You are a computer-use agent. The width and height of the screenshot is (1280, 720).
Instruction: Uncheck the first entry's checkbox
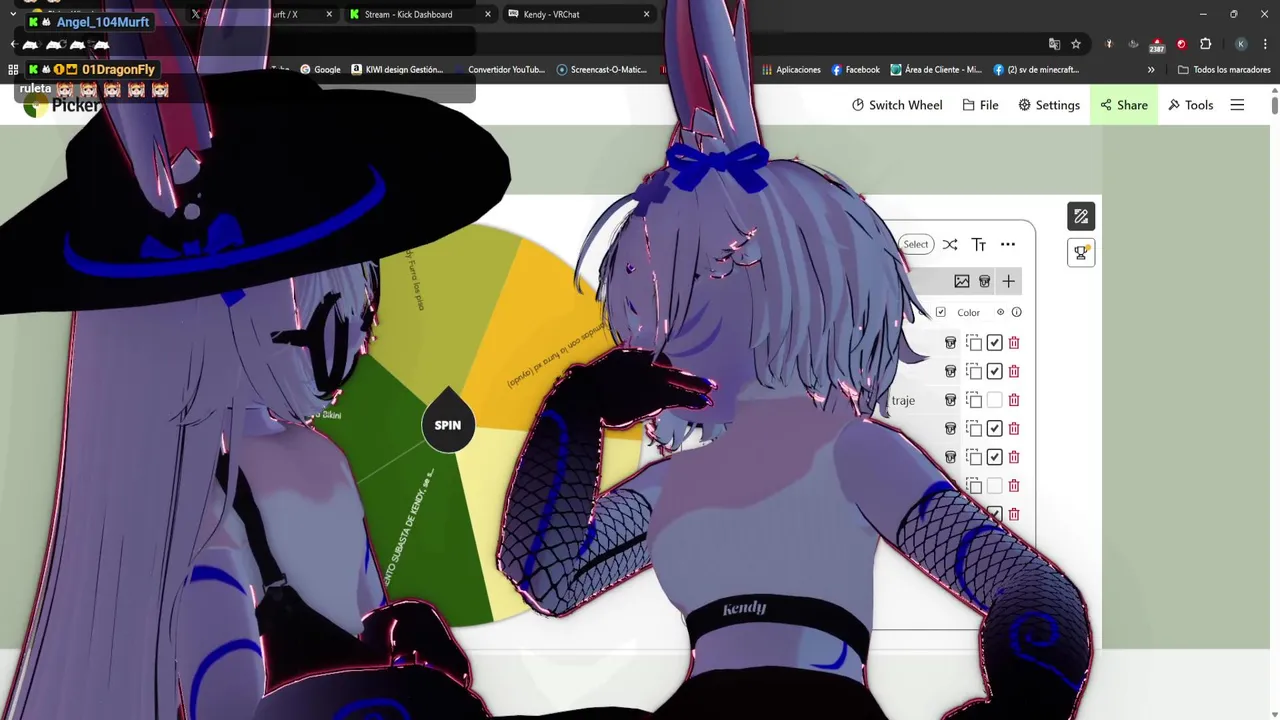994,343
